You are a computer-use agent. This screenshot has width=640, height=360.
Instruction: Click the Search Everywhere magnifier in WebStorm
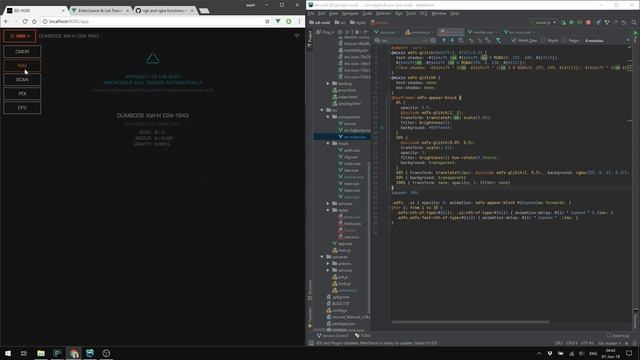pos(634,22)
